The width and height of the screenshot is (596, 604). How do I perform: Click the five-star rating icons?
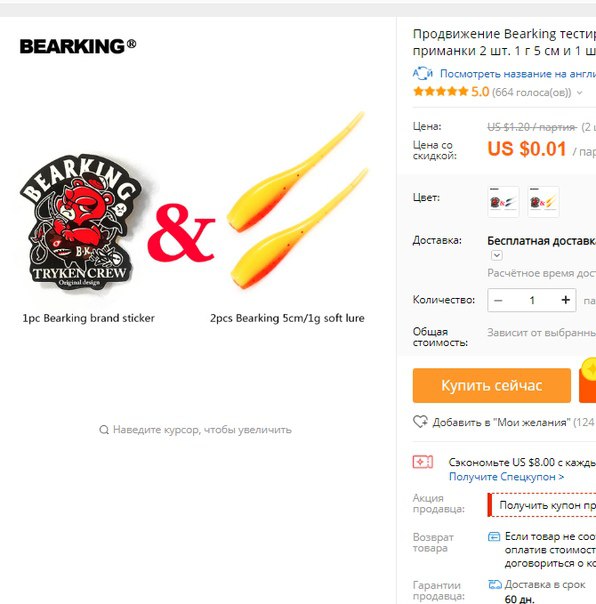[440, 92]
